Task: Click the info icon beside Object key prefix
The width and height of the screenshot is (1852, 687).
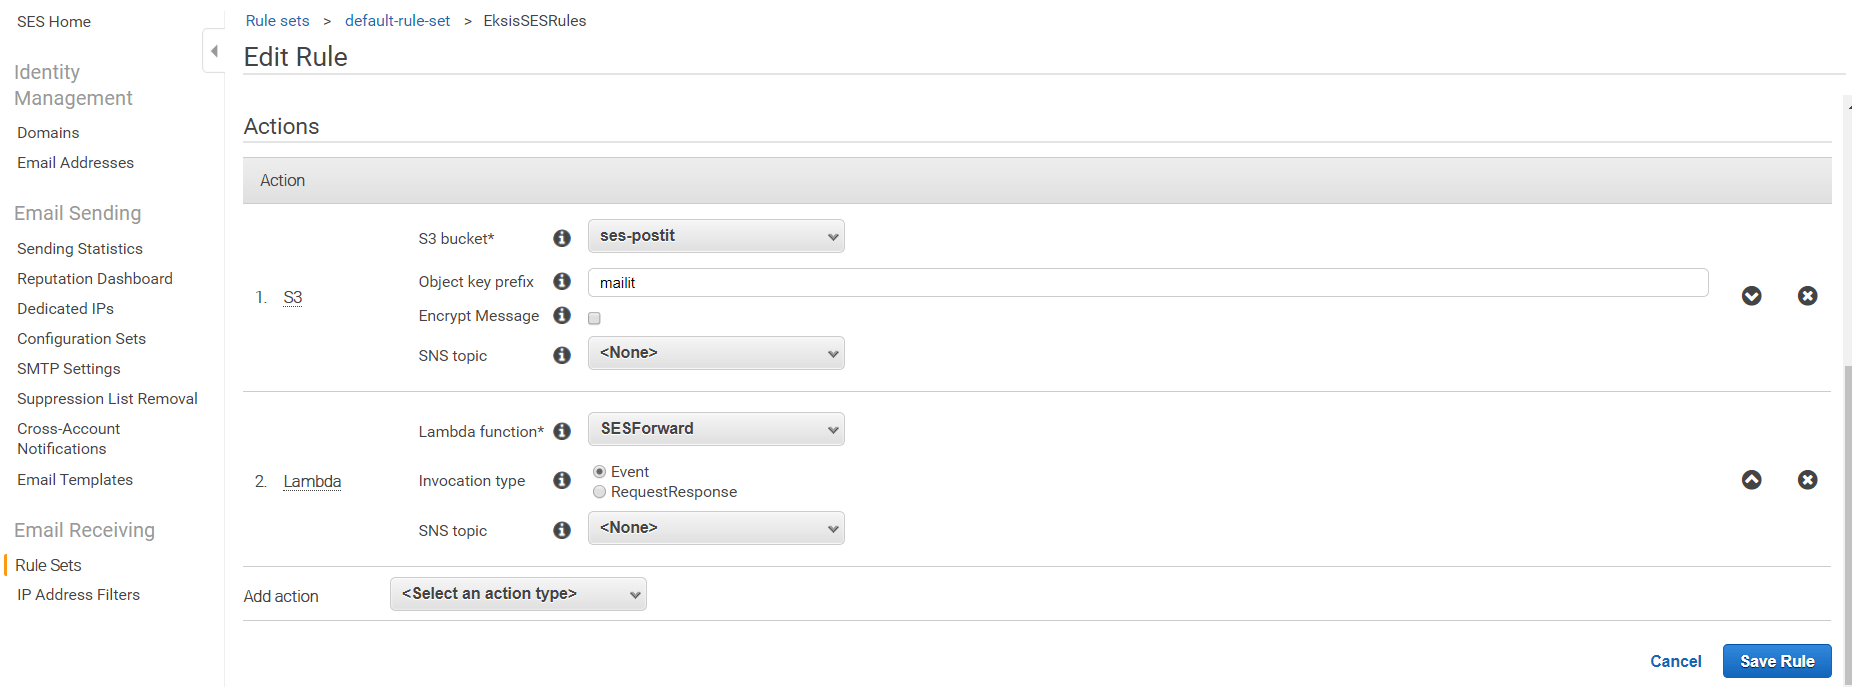Action: (562, 282)
